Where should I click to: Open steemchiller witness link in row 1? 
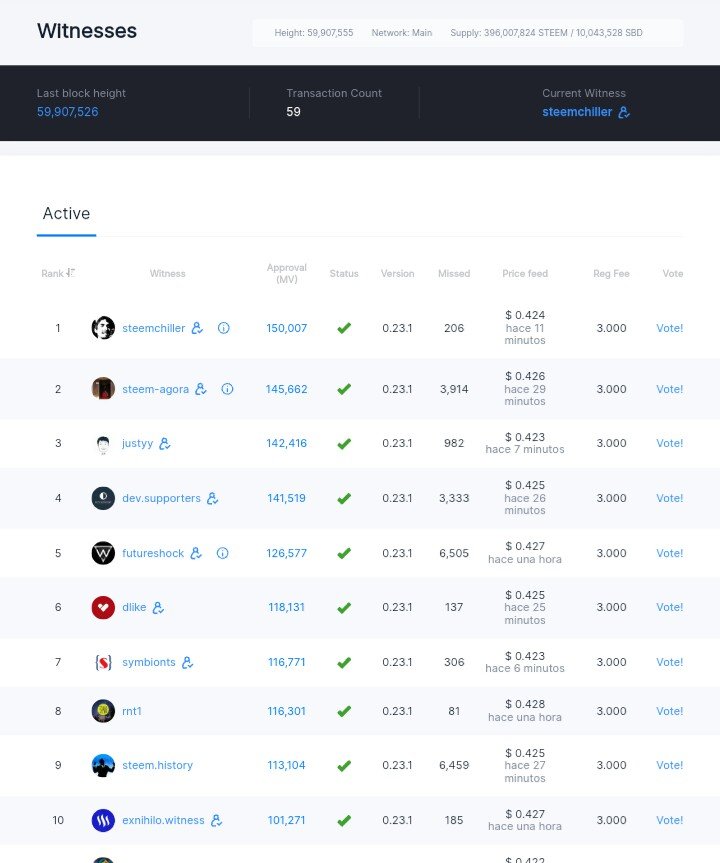pos(154,328)
